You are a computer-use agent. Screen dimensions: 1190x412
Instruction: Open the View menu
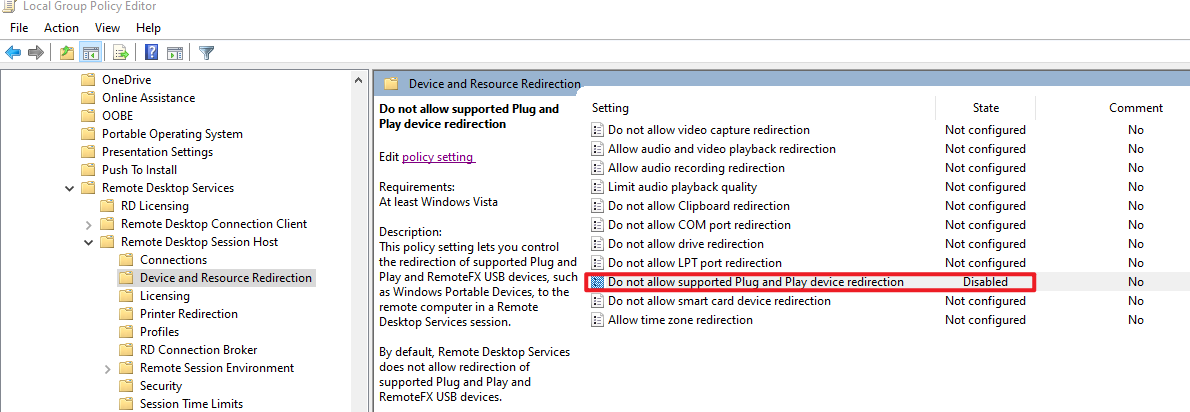click(x=107, y=28)
